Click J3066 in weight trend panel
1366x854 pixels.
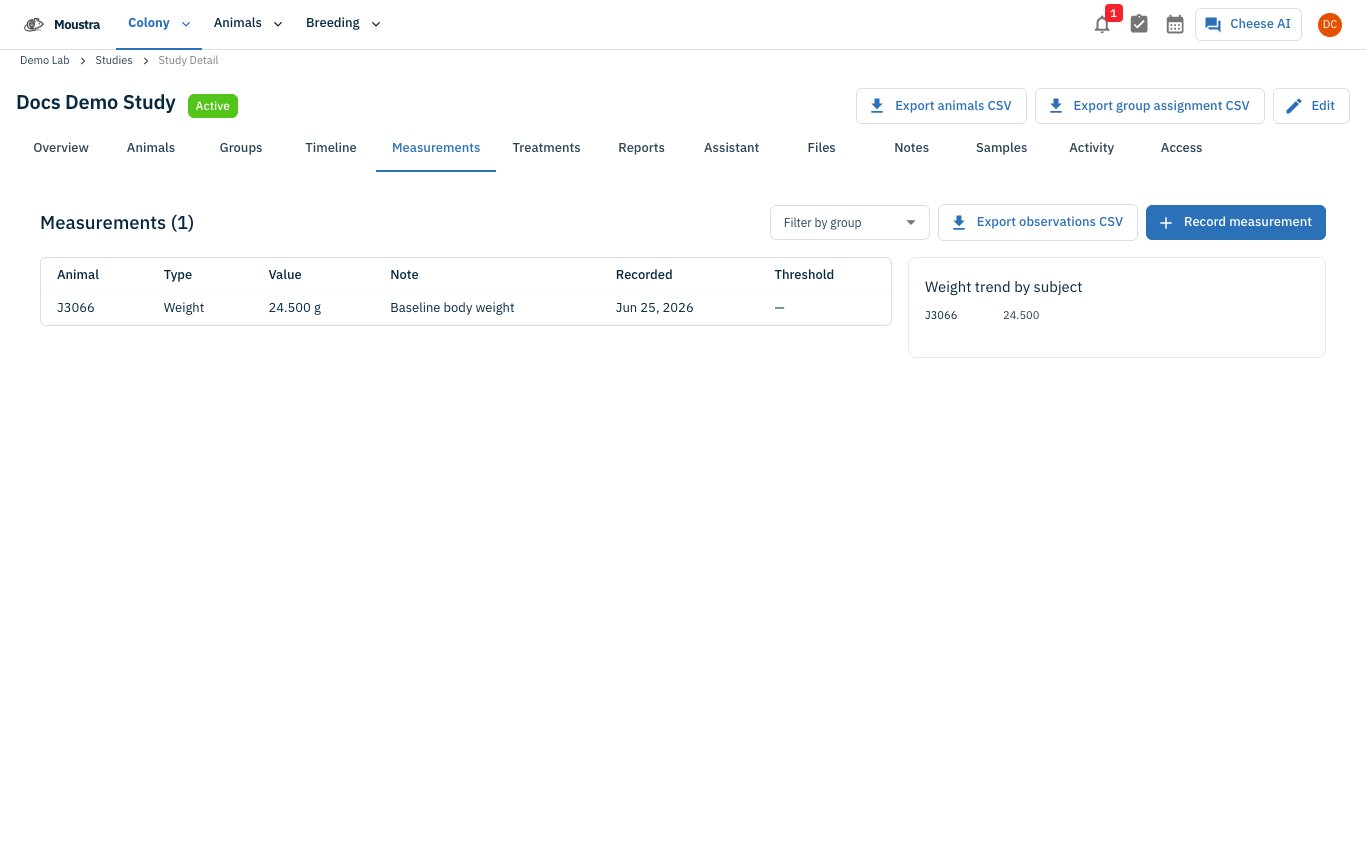point(941,316)
